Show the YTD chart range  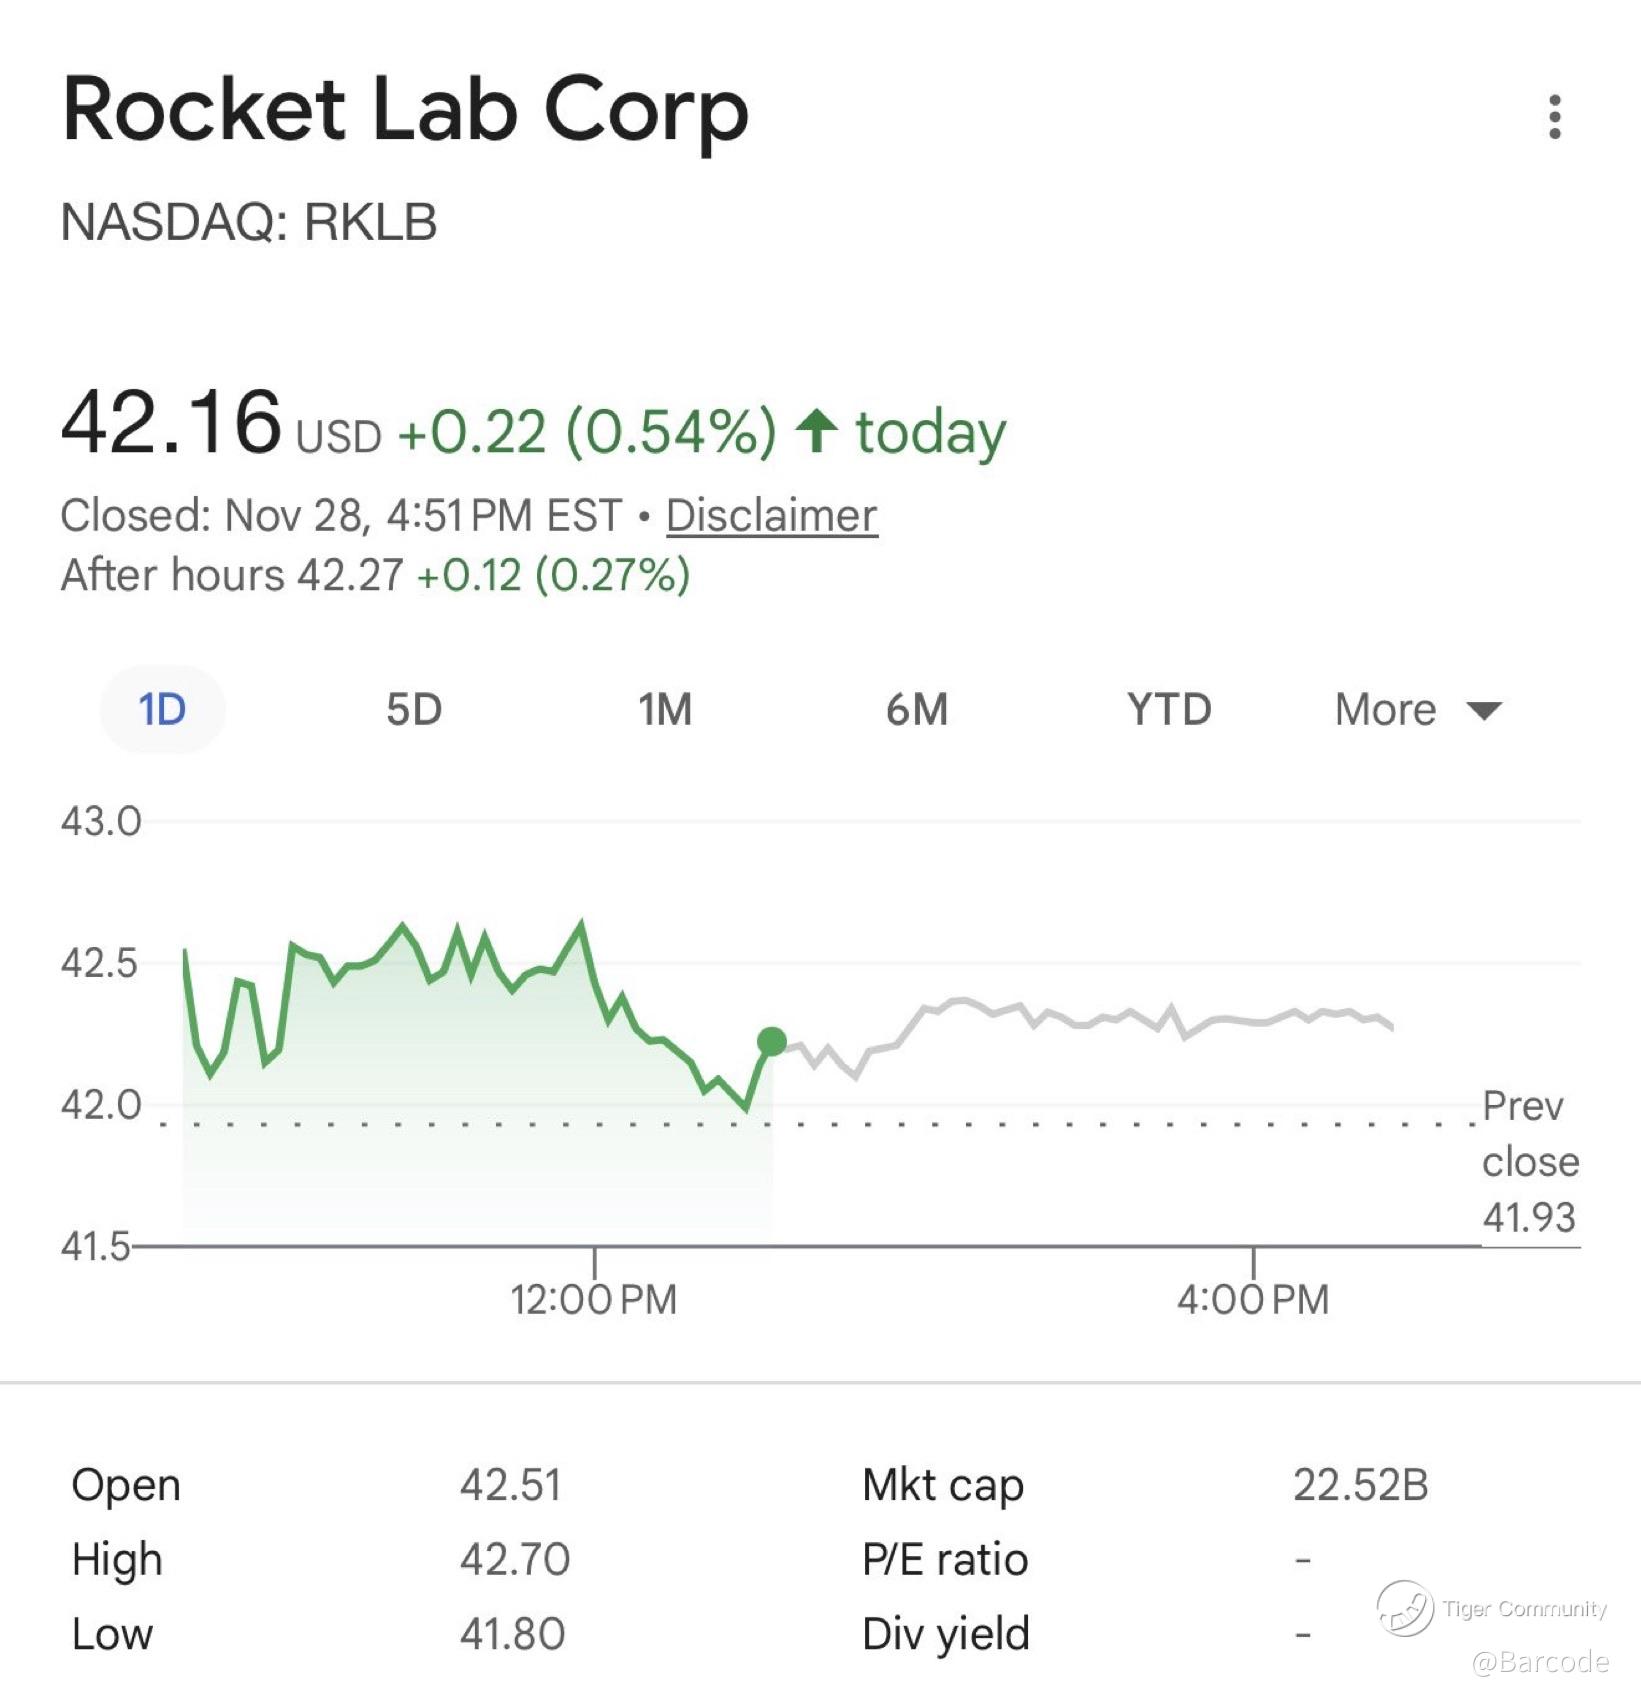point(1169,710)
